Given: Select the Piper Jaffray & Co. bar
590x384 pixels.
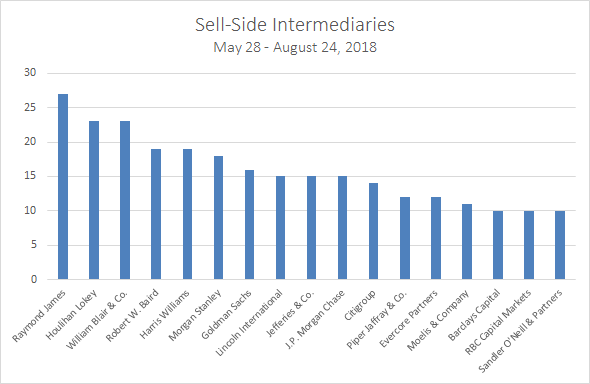Looking at the screenshot, I should point(405,238).
